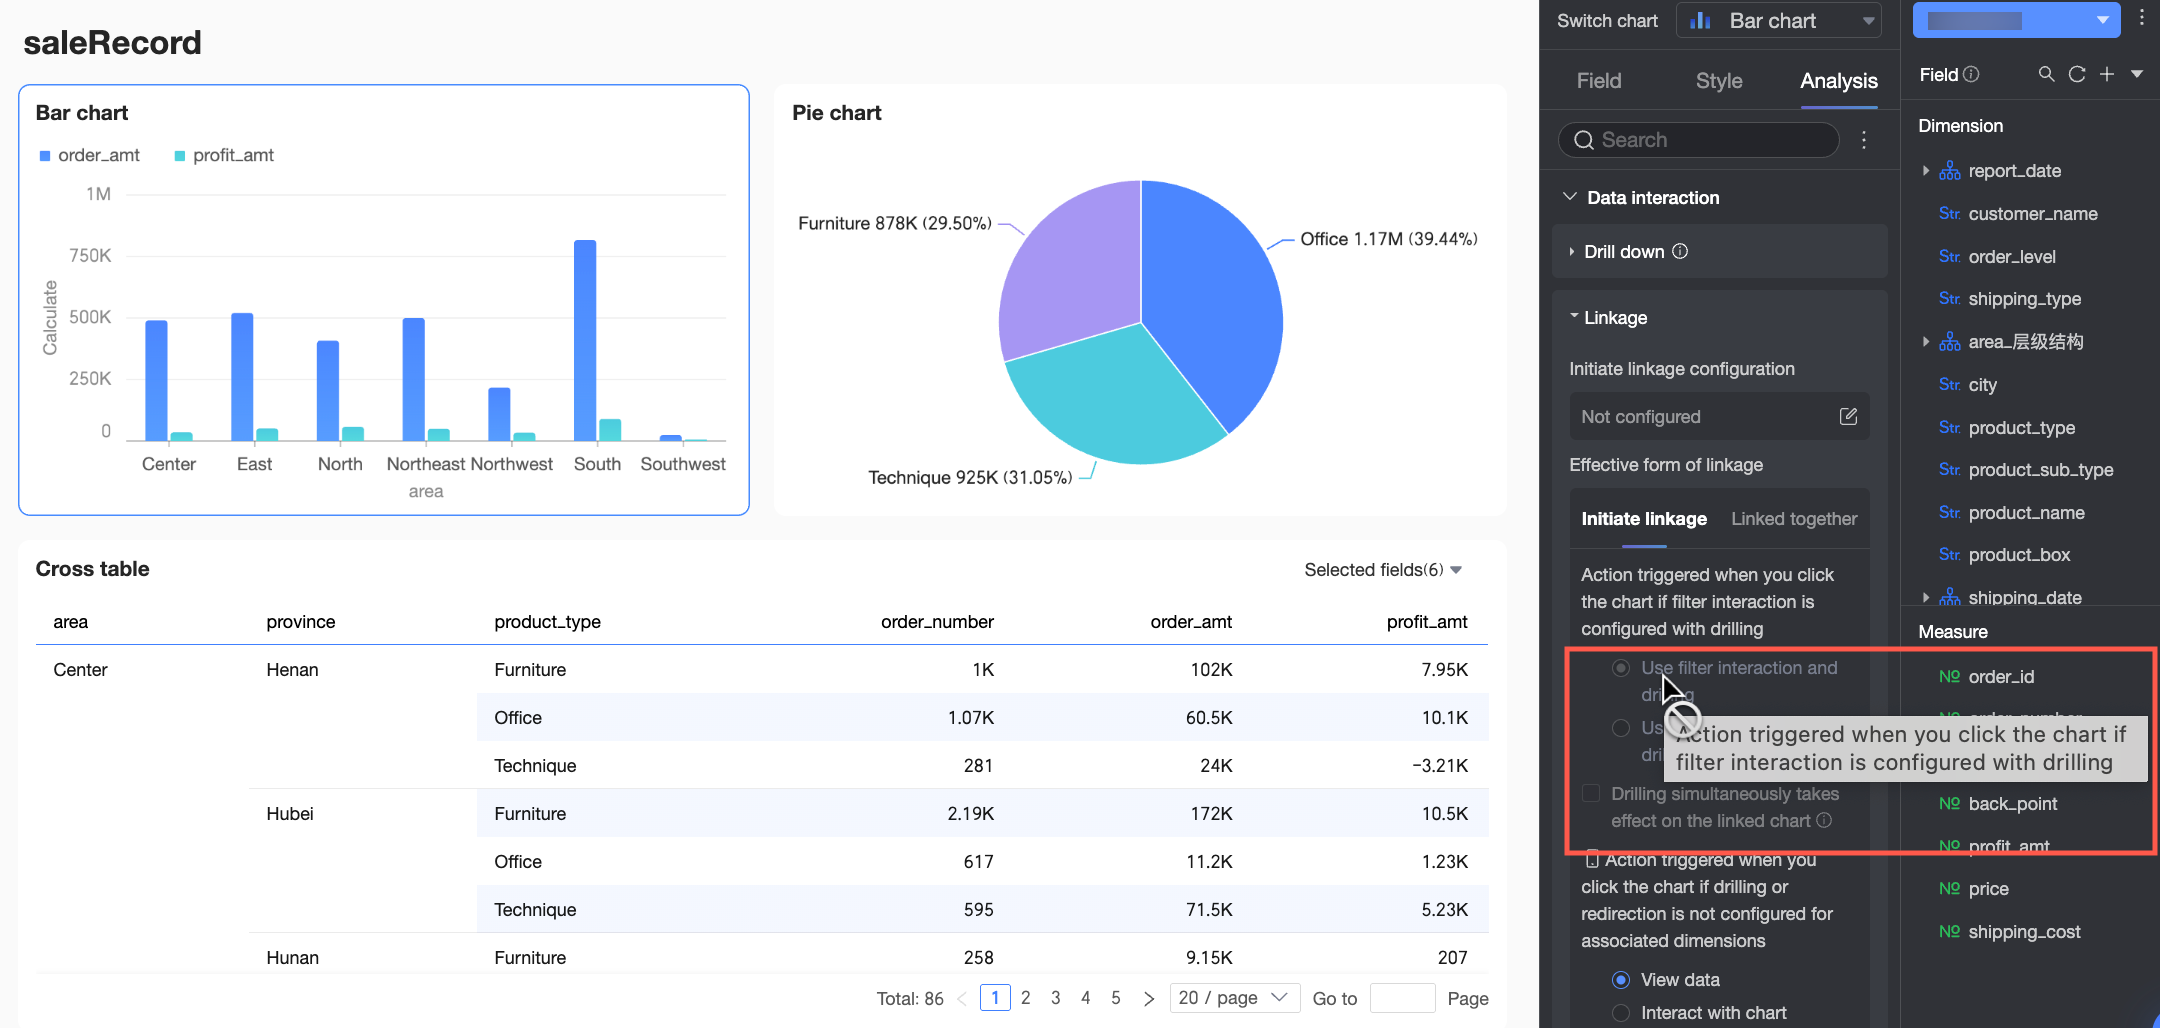The image size is (2160, 1028).
Task: Click the Str icon of order_level
Action: [x=1949, y=256]
